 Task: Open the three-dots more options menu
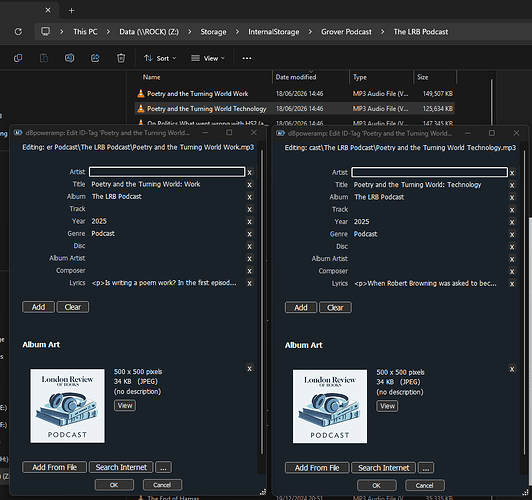pyautogui.click(x=247, y=58)
